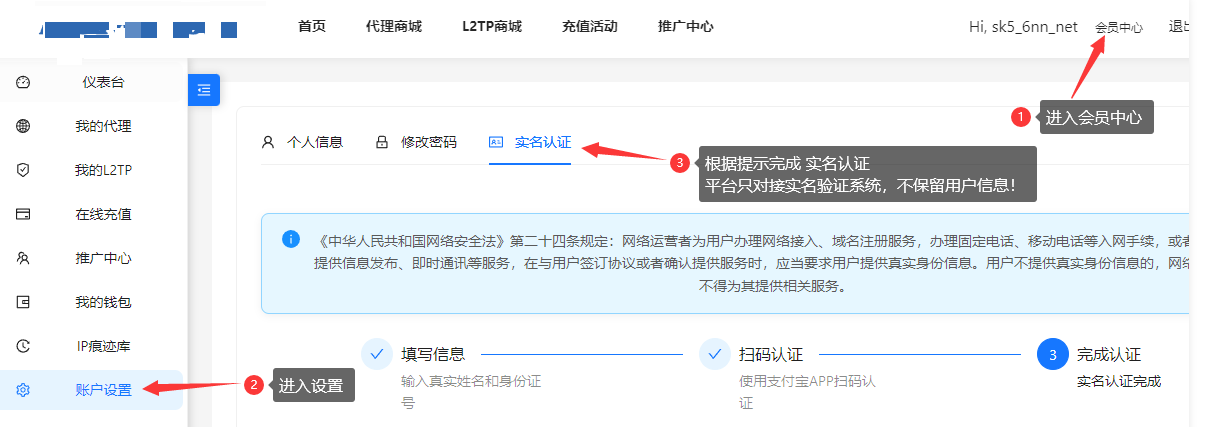Click the dashboard gauge icon in sidebar
This screenshot has height=427, width=1210.
[x=23, y=82]
